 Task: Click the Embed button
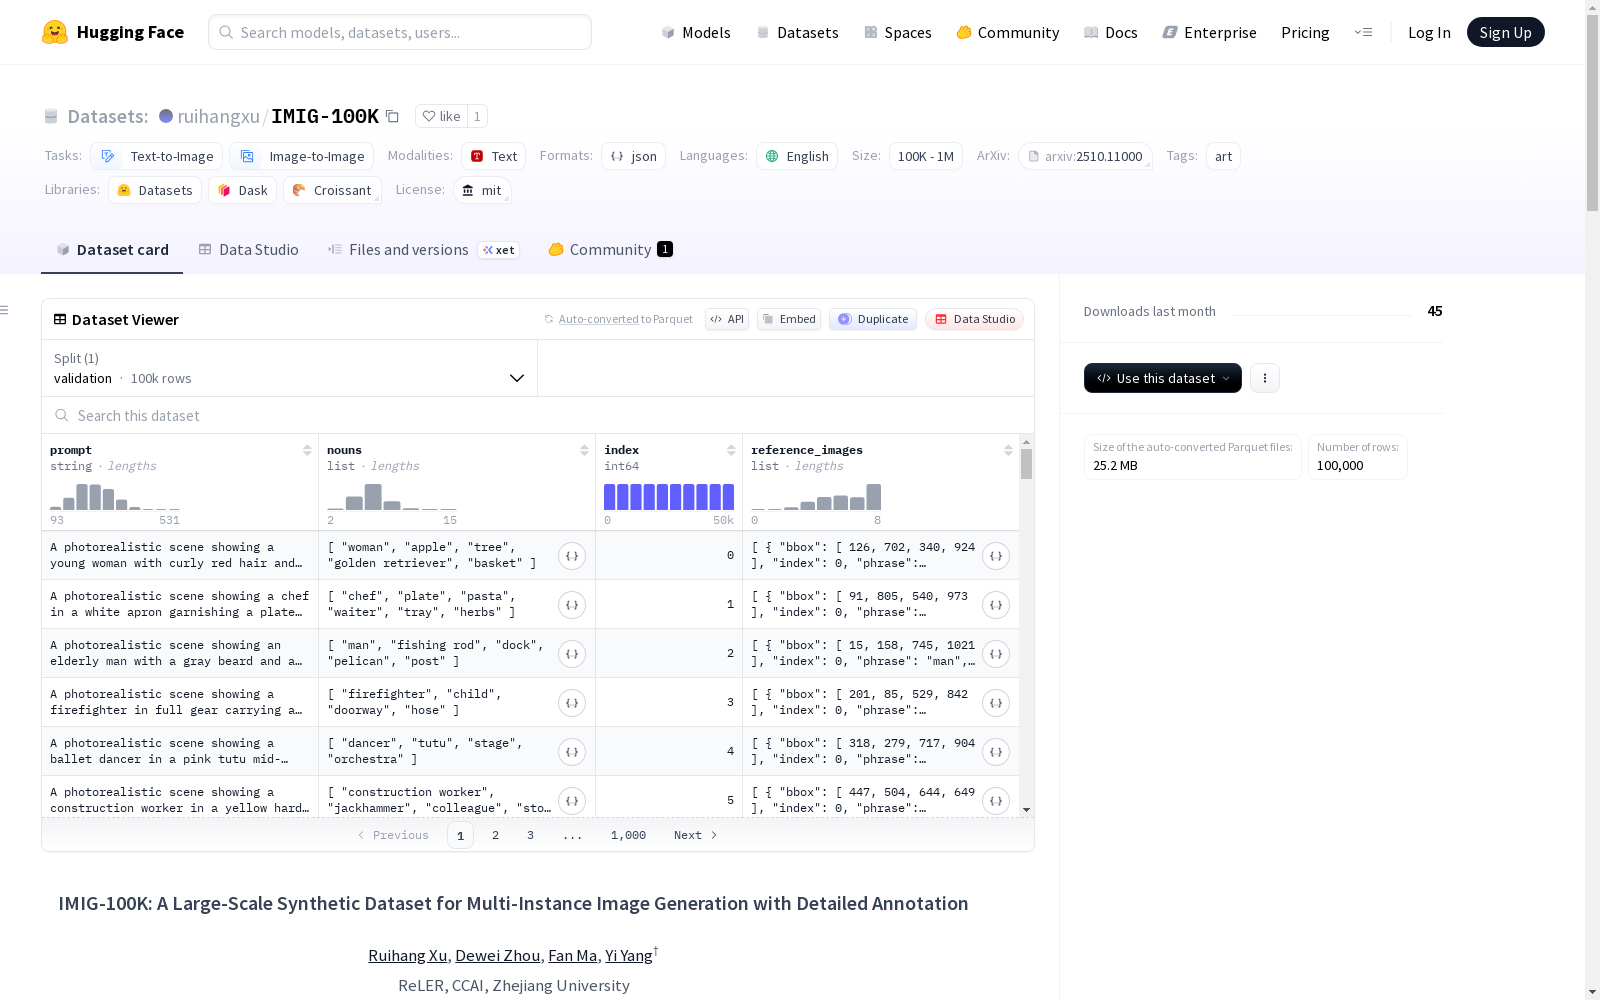(x=789, y=319)
